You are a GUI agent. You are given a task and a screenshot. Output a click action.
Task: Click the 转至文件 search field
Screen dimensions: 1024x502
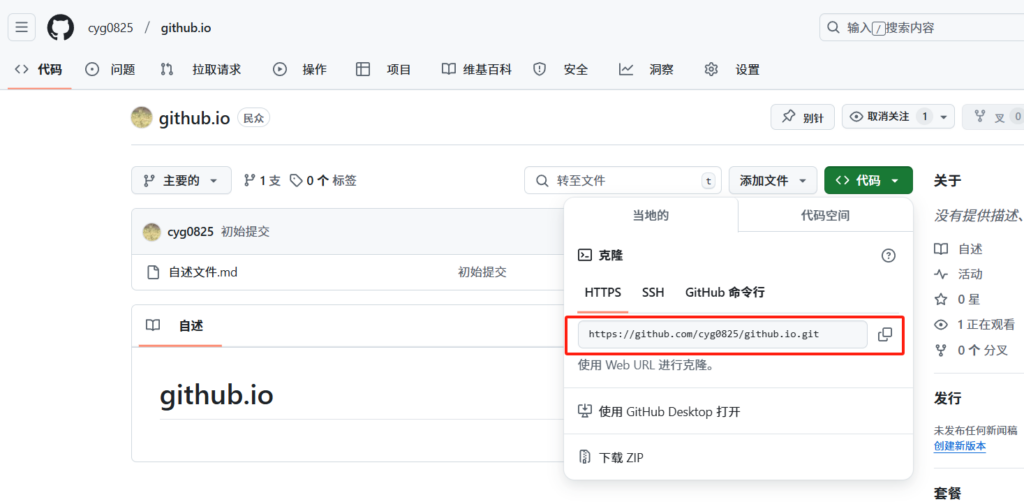tap(622, 181)
